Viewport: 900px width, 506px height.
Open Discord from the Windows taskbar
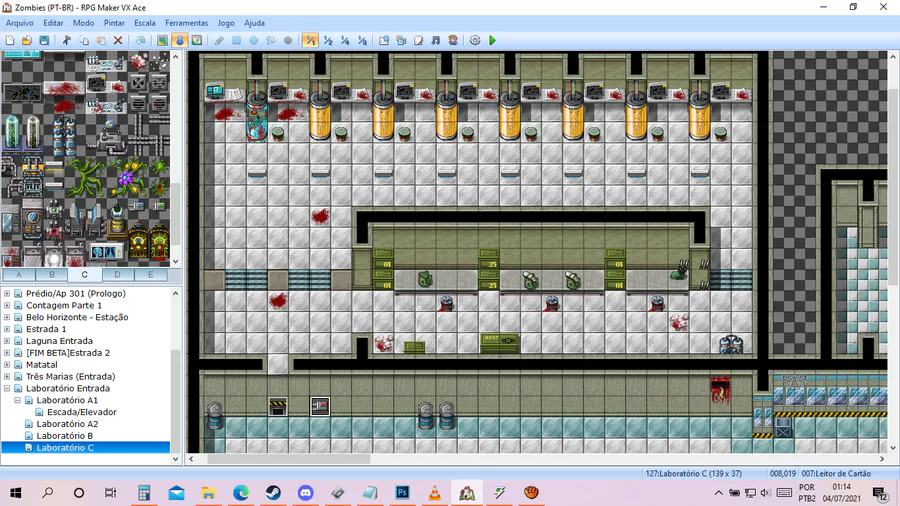click(305, 492)
